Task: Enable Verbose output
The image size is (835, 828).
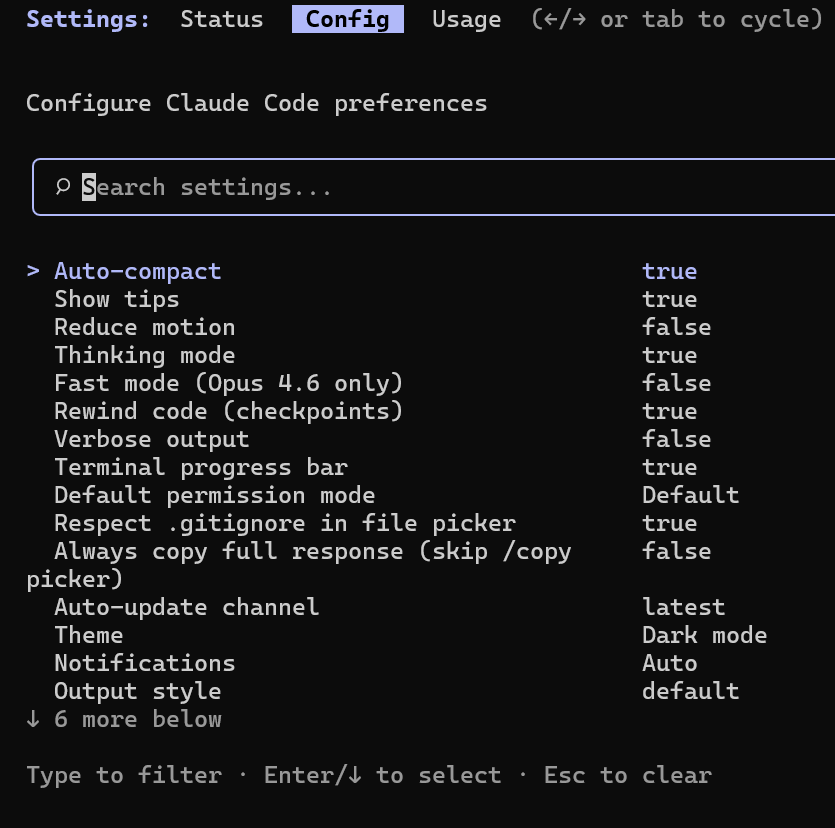Action: [x=151, y=438]
